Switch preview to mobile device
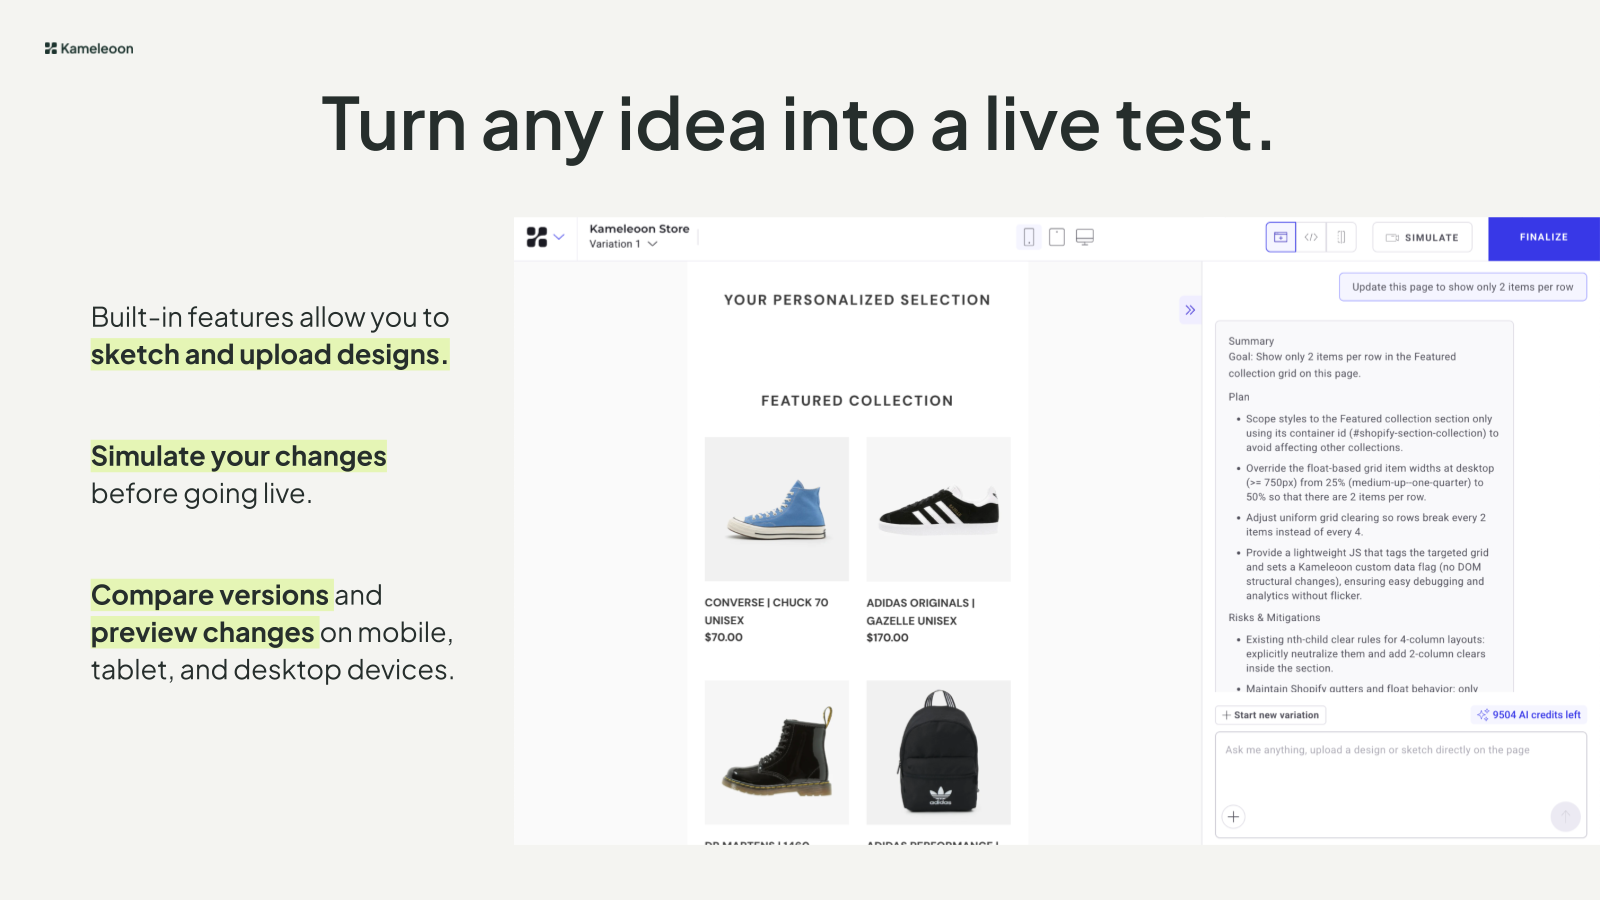The height and width of the screenshot is (900, 1600). [1028, 237]
